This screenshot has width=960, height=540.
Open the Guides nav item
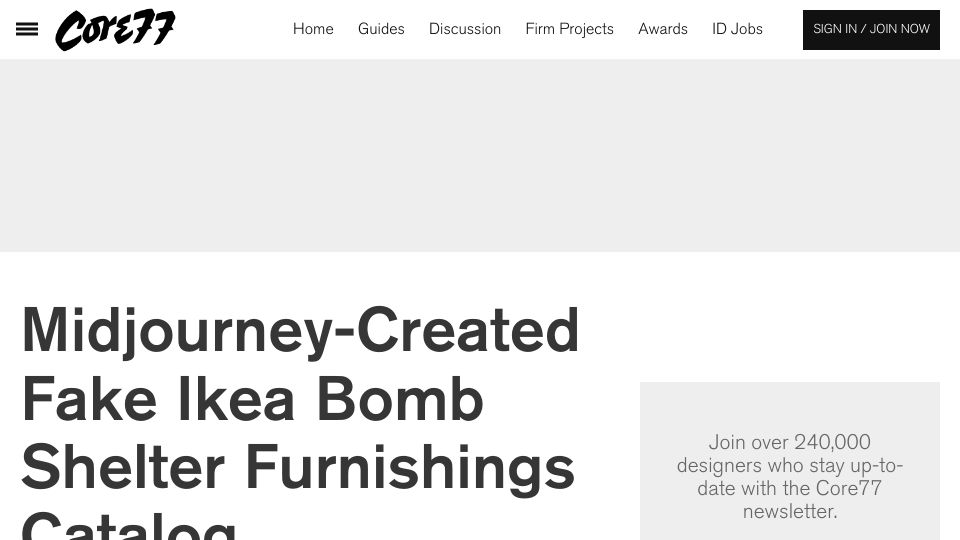381,29
